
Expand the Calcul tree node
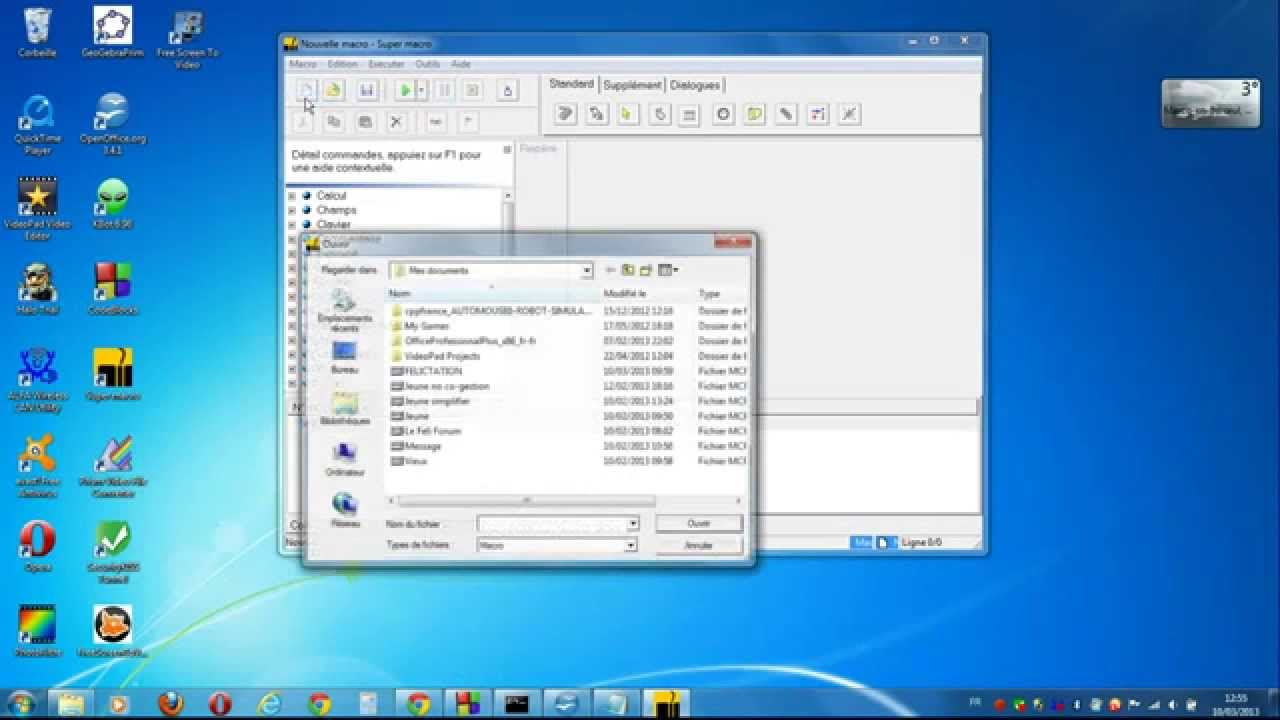click(x=292, y=196)
